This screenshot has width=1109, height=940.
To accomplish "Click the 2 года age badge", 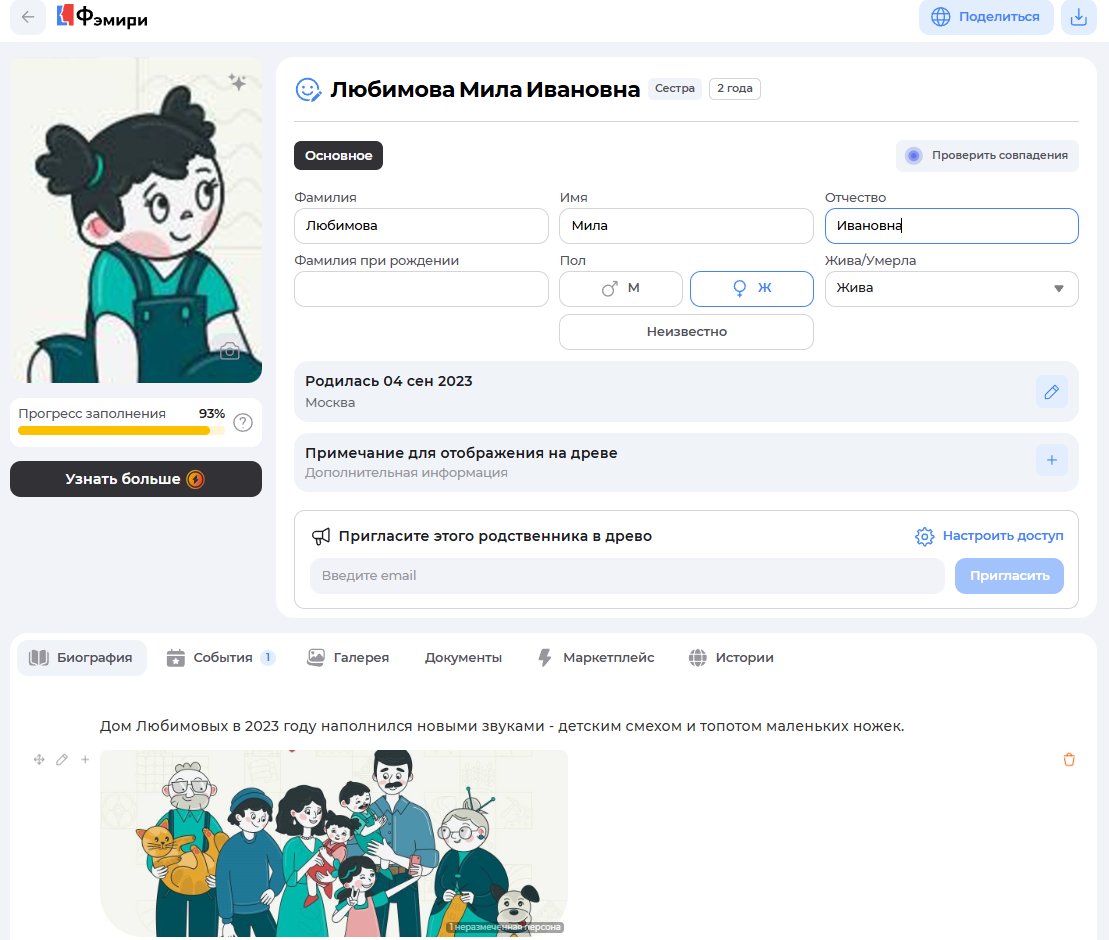I will pyautogui.click(x=734, y=88).
